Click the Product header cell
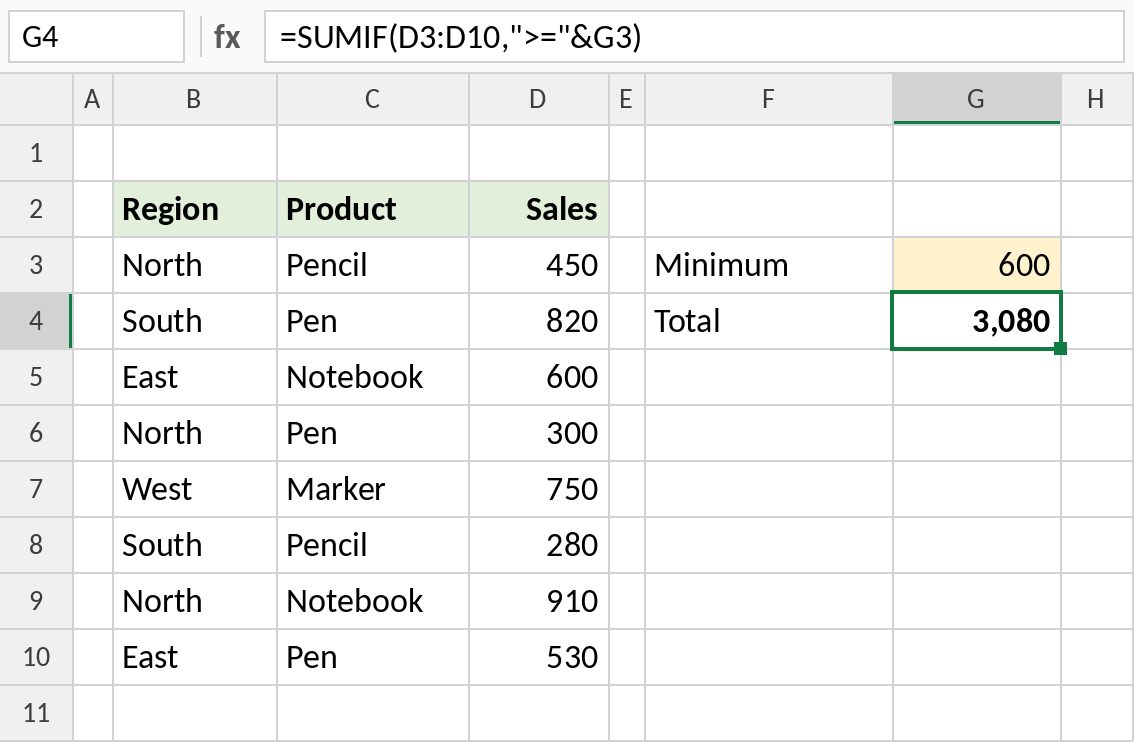The image size is (1134, 742). (372, 210)
